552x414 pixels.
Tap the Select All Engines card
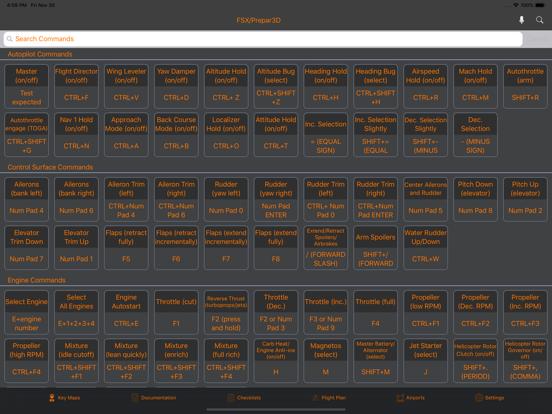click(x=76, y=312)
